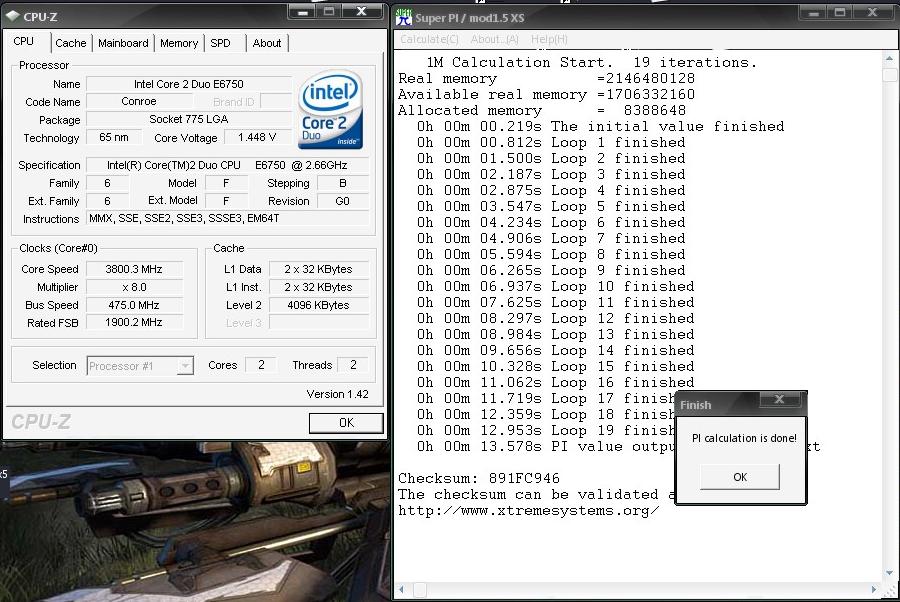Viewport: 900px width, 602px height.
Task: Click the Super PI vertical scrollbar thumb
Action: 889,75
